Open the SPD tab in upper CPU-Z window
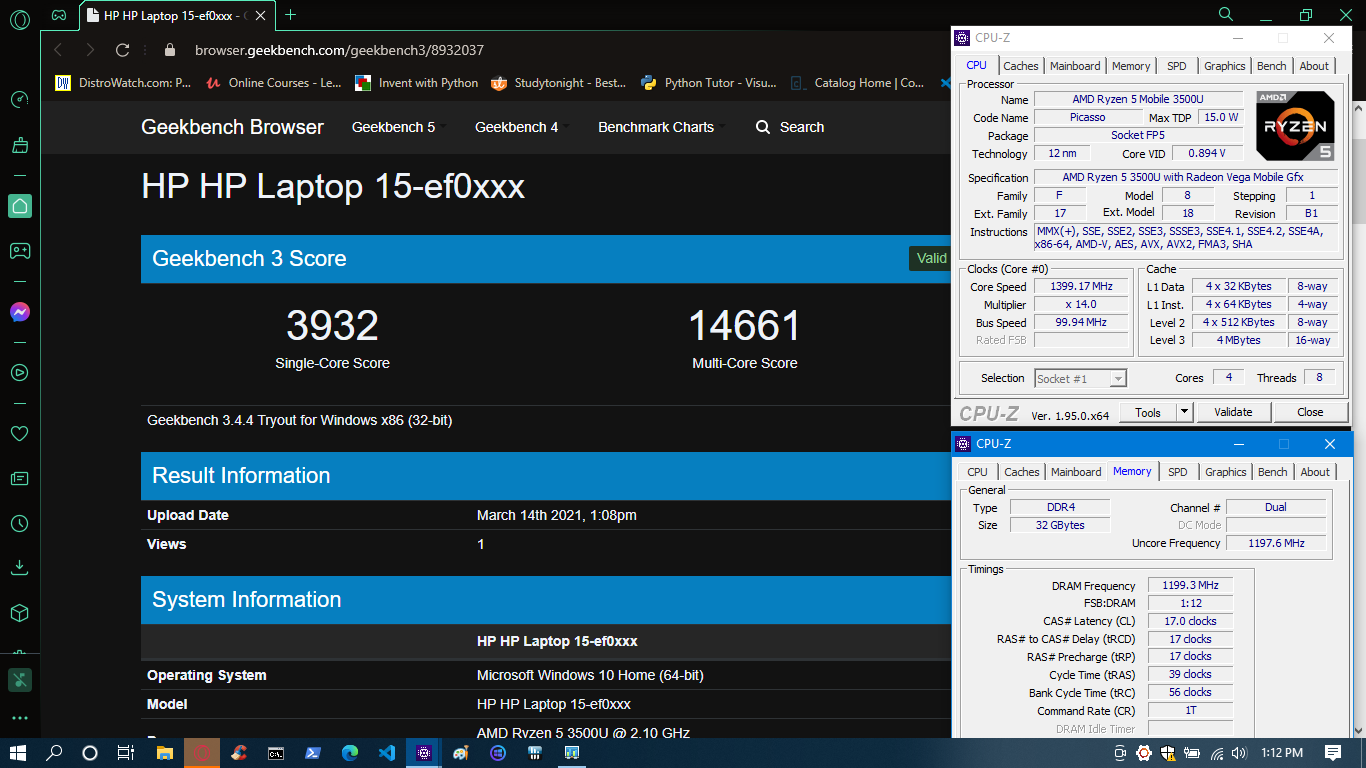The width and height of the screenshot is (1366, 768). [x=1177, y=66]
